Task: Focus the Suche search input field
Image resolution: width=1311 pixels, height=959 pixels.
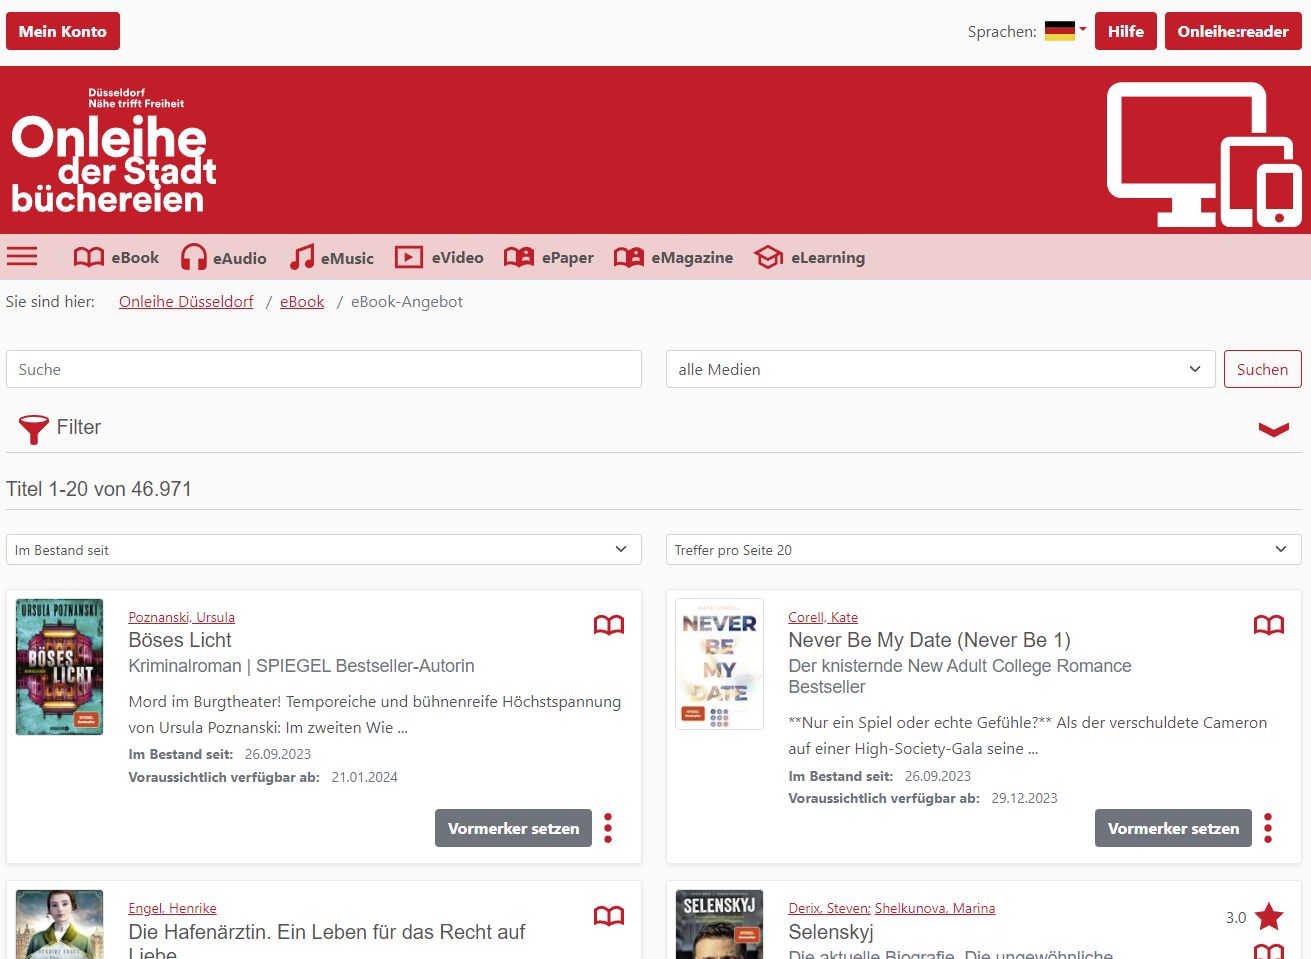Action: [x=324, y=369]
